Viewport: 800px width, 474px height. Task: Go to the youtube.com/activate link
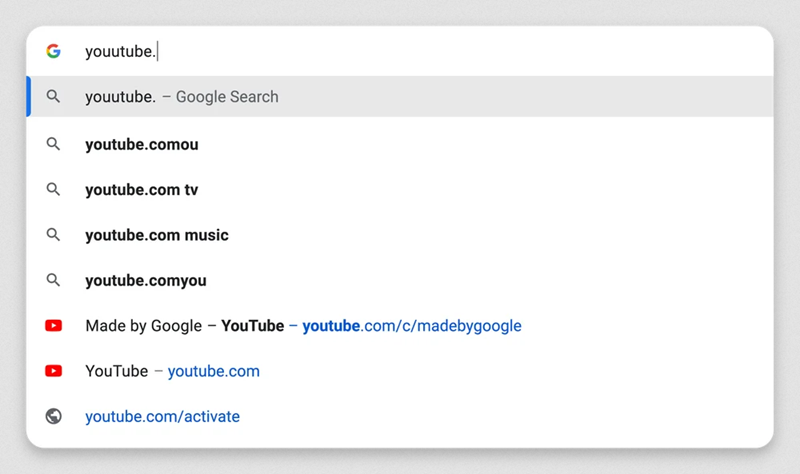point(162,416)
